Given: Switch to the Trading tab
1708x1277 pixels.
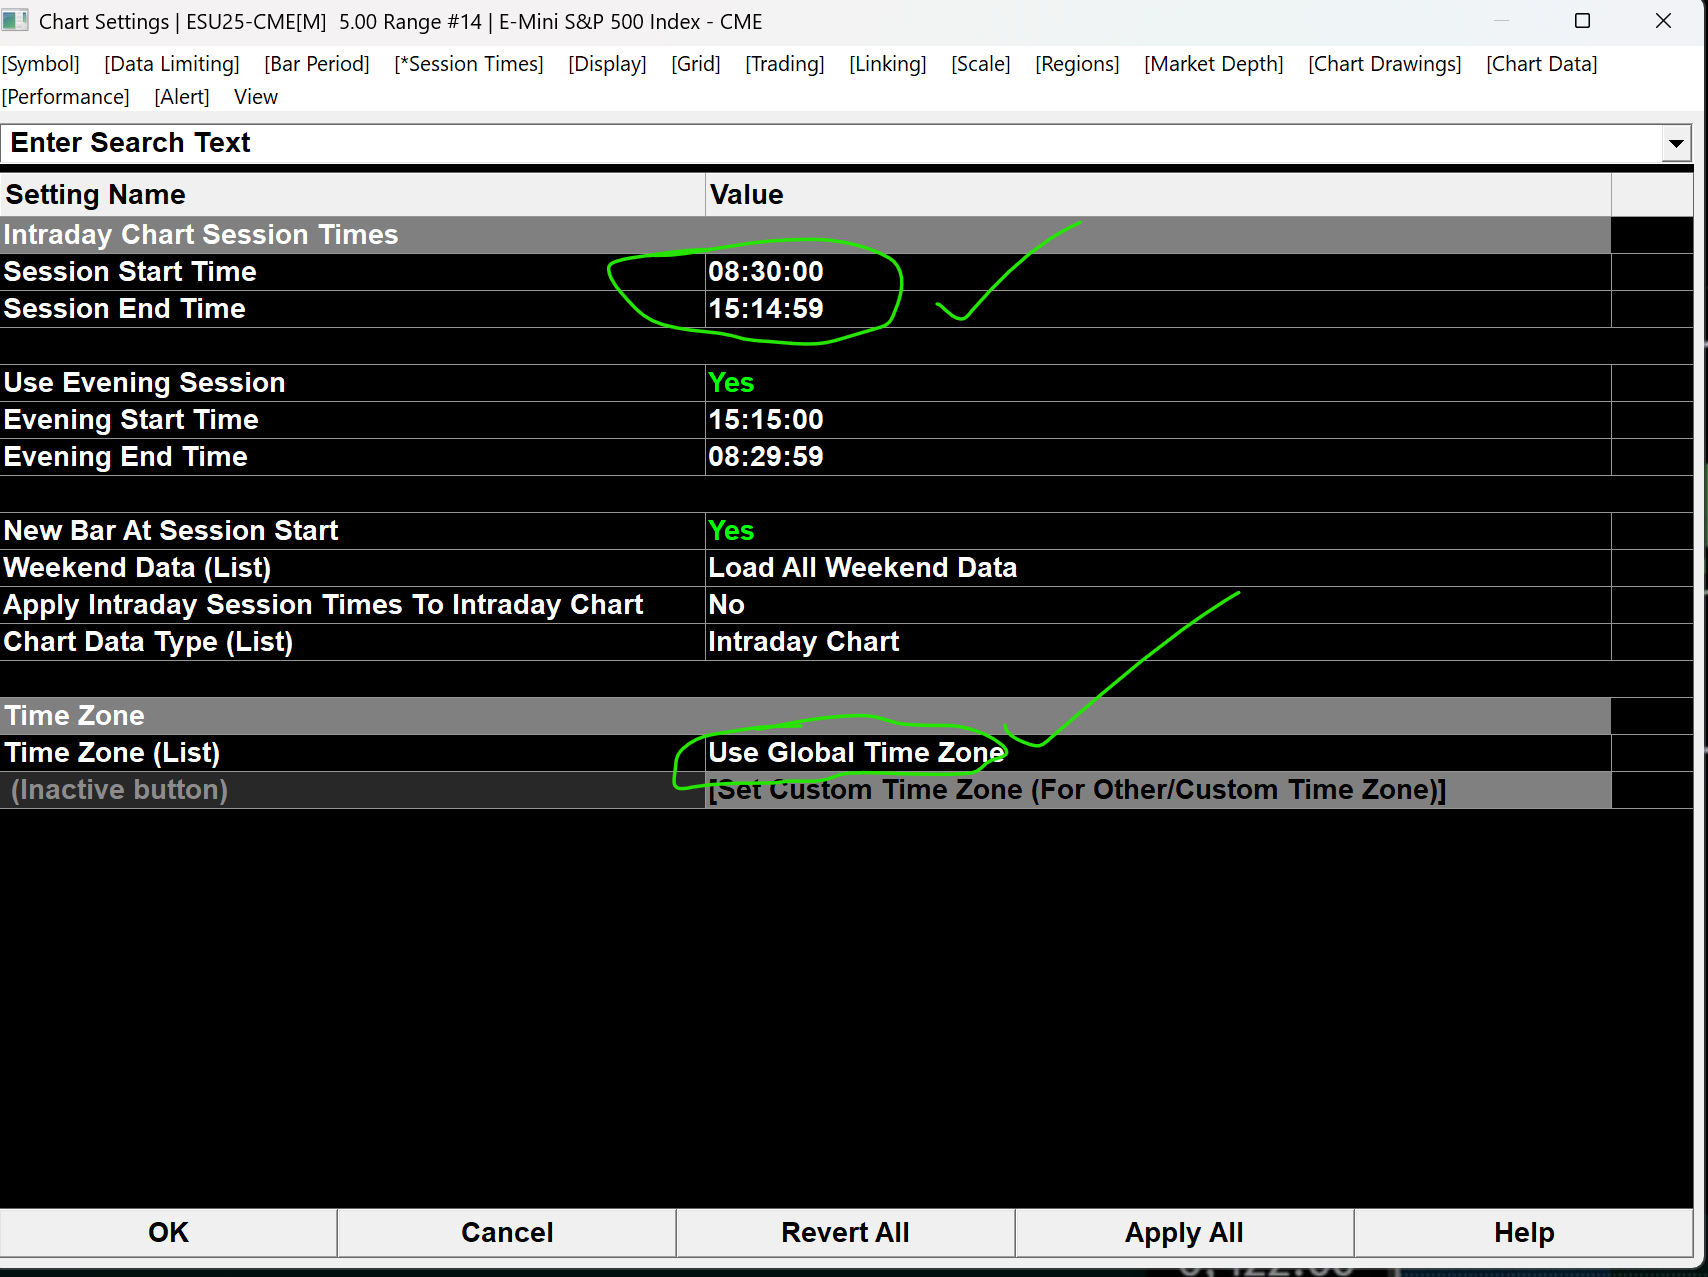Looking at the screenshot, I should pos(785,64).
